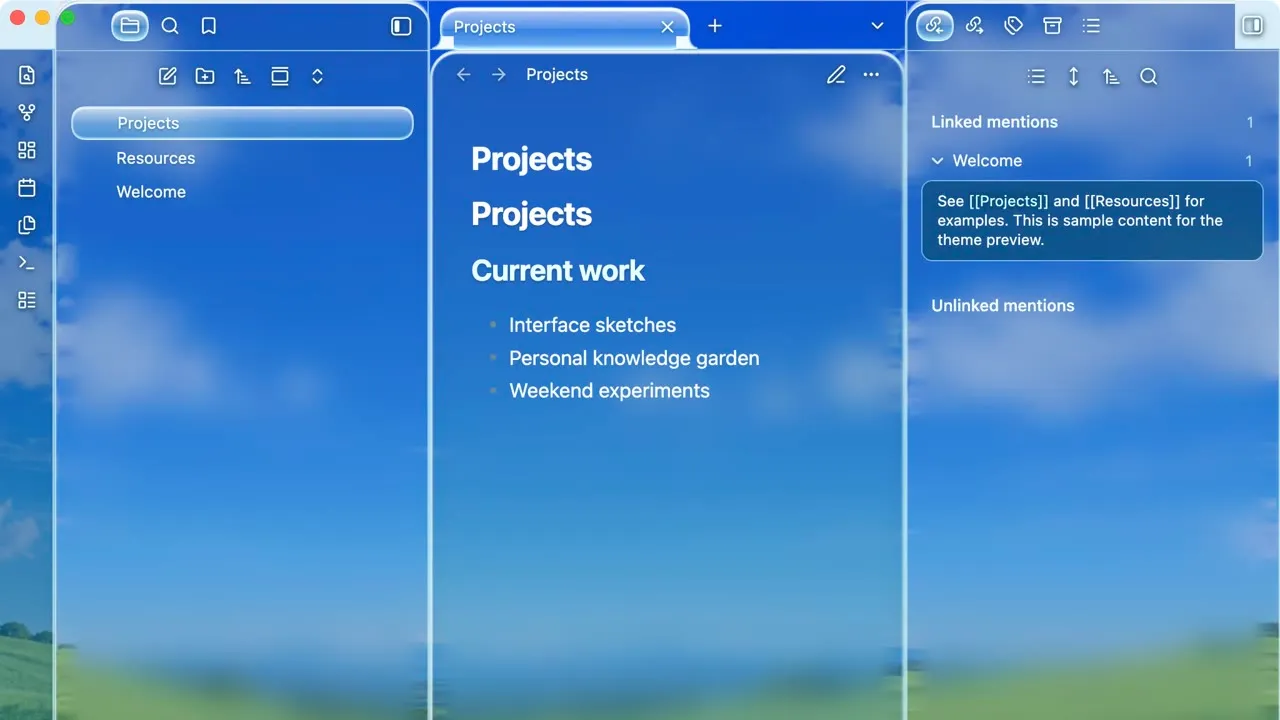Open the tags pane tab
1280x720 pixels.
point(1013,26)
